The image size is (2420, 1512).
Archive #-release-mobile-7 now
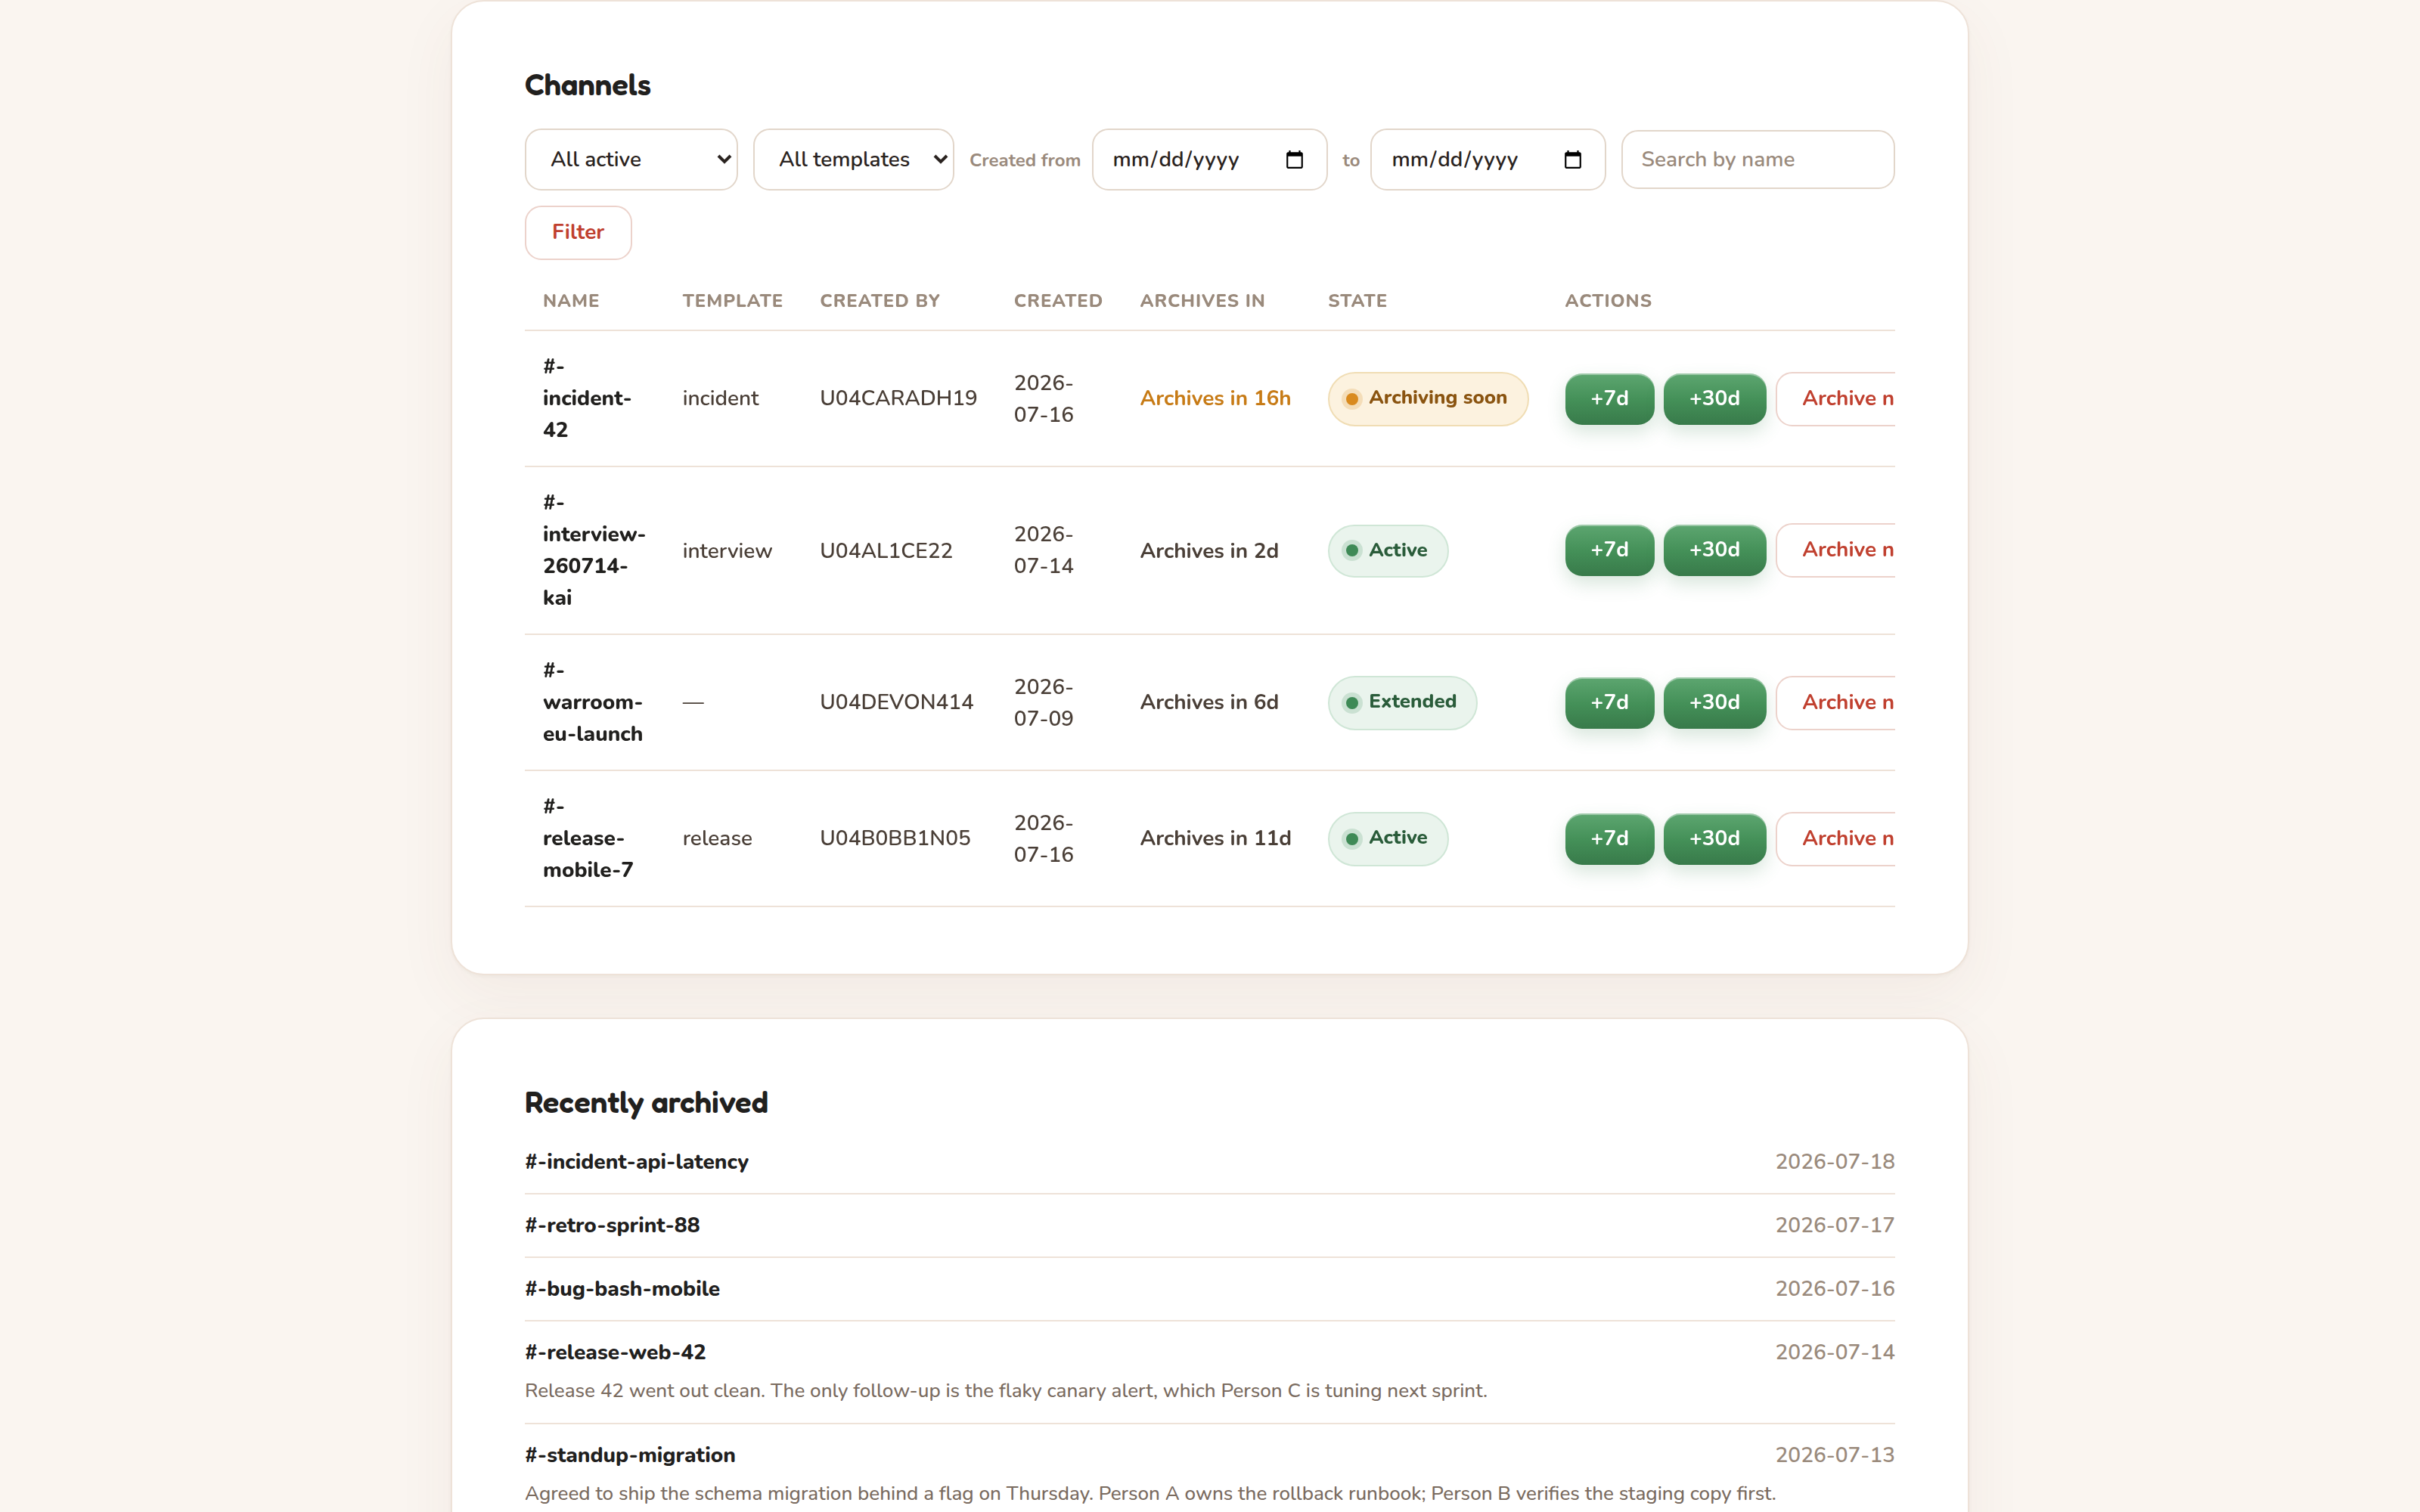(x=1836, y=838)
